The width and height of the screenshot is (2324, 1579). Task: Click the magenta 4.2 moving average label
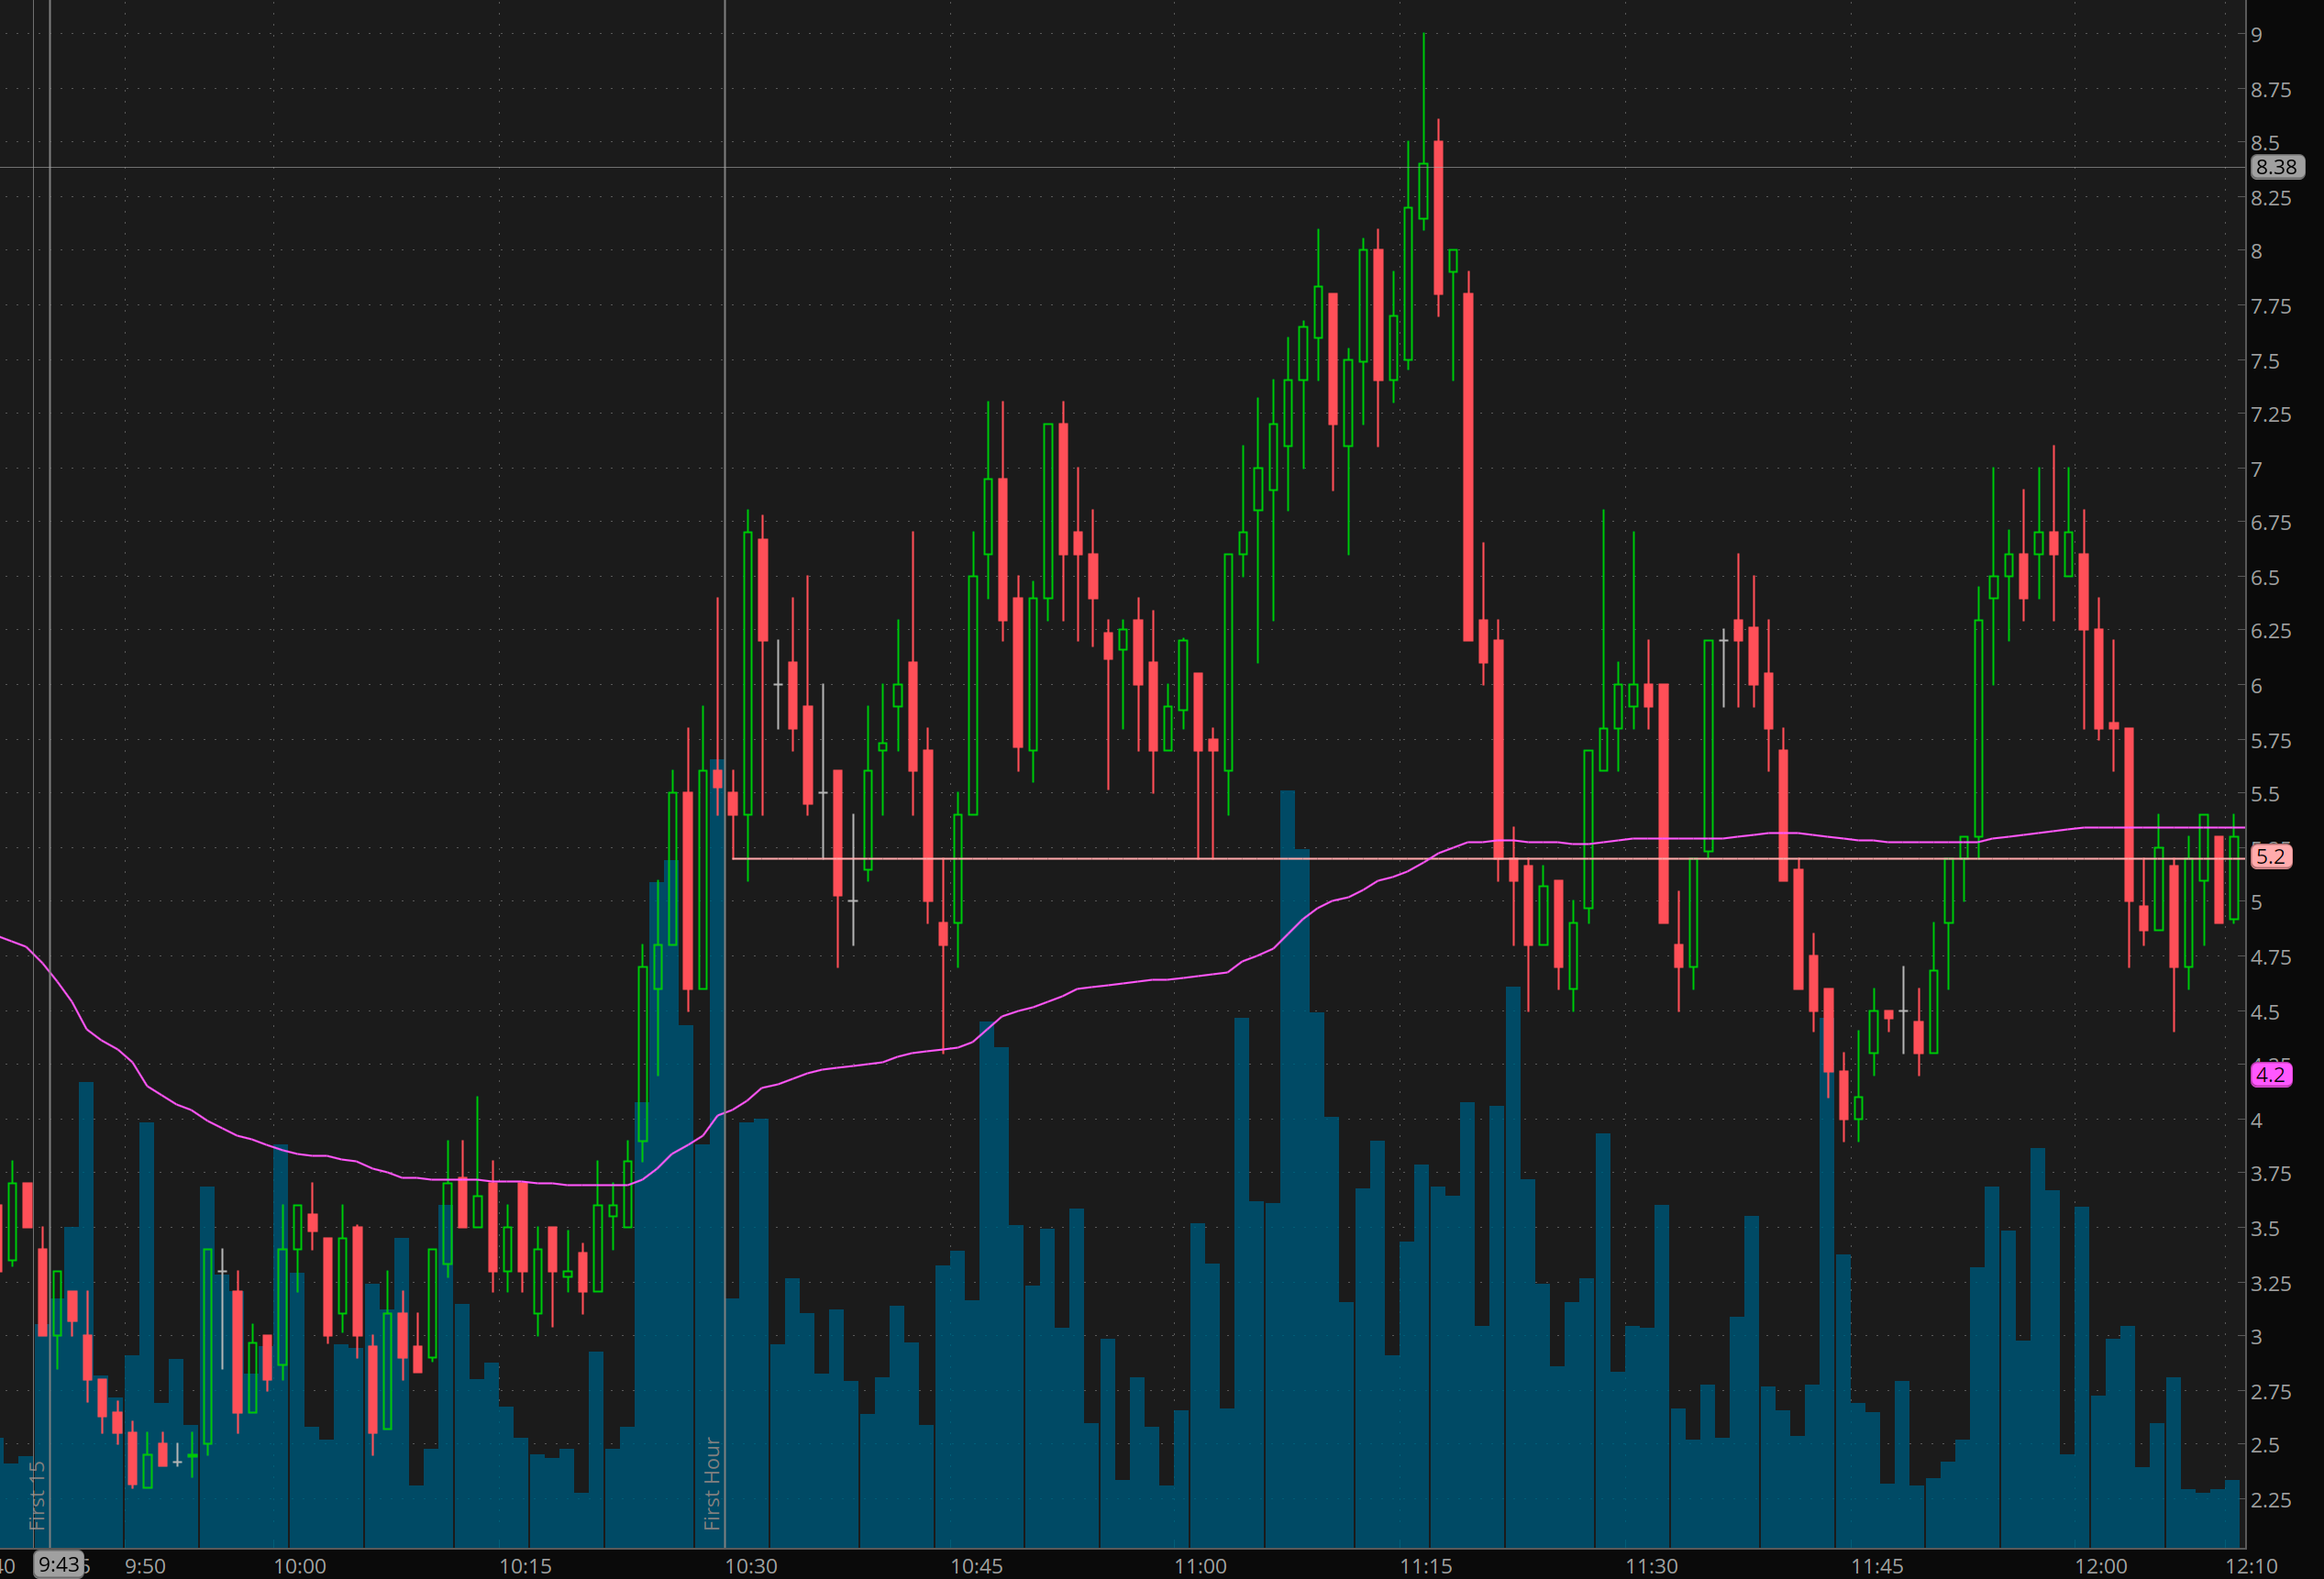click(x=2270, y=1075)
